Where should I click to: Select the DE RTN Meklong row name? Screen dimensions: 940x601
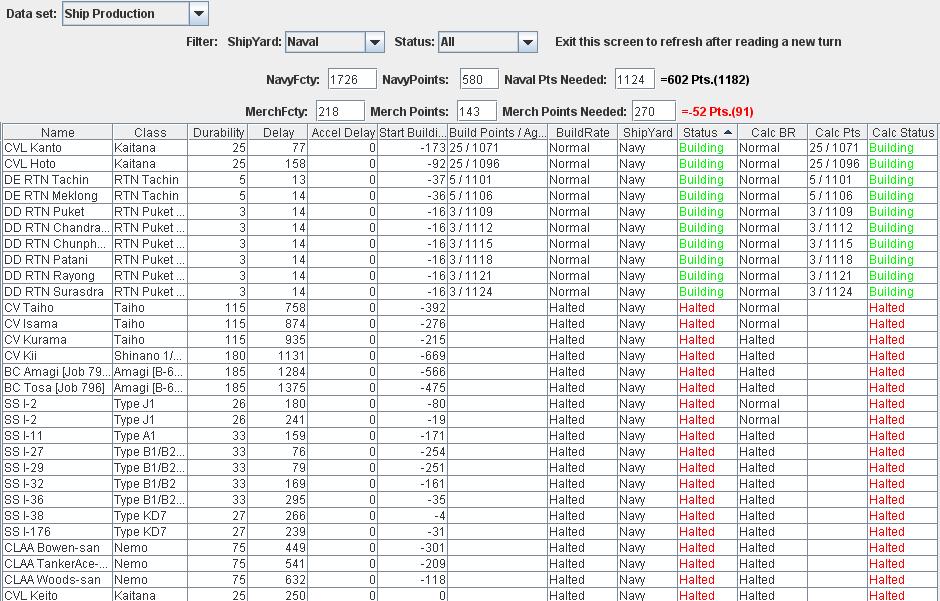point(58,196)
